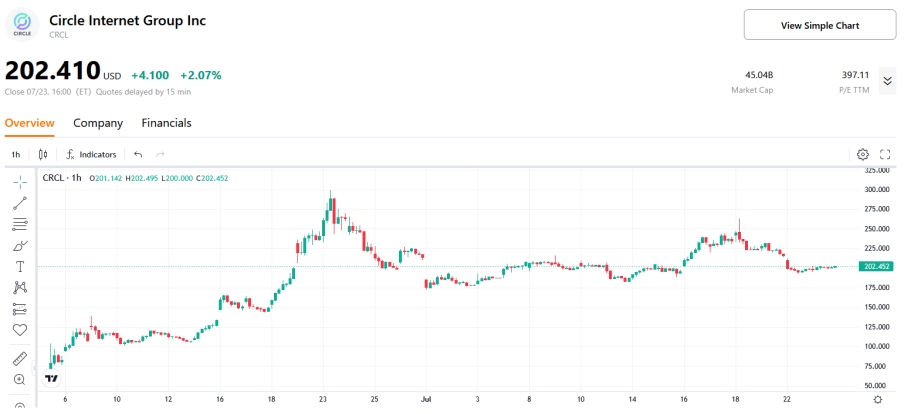Switch to the Company tab
This screenshot has width=904, height=414.
[x=98, y=123]
